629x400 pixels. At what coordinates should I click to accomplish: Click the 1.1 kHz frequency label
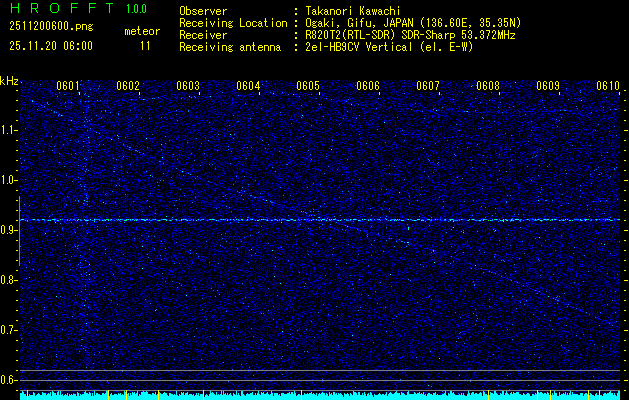(x=9, y=130)
